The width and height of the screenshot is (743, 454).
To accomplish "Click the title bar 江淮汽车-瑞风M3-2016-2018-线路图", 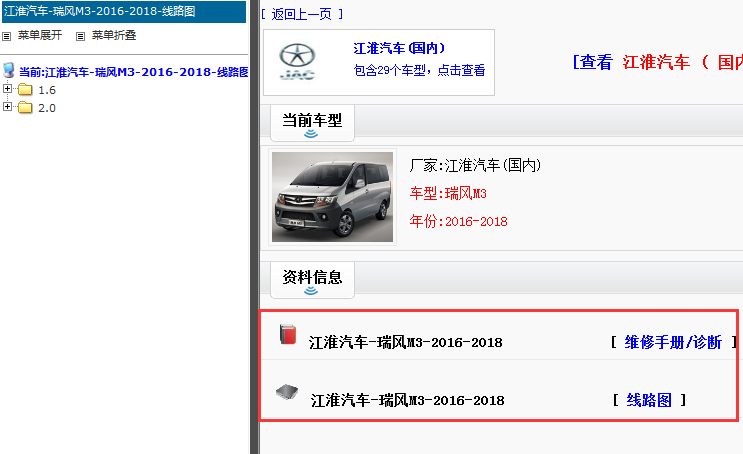I will click(124, 11).
